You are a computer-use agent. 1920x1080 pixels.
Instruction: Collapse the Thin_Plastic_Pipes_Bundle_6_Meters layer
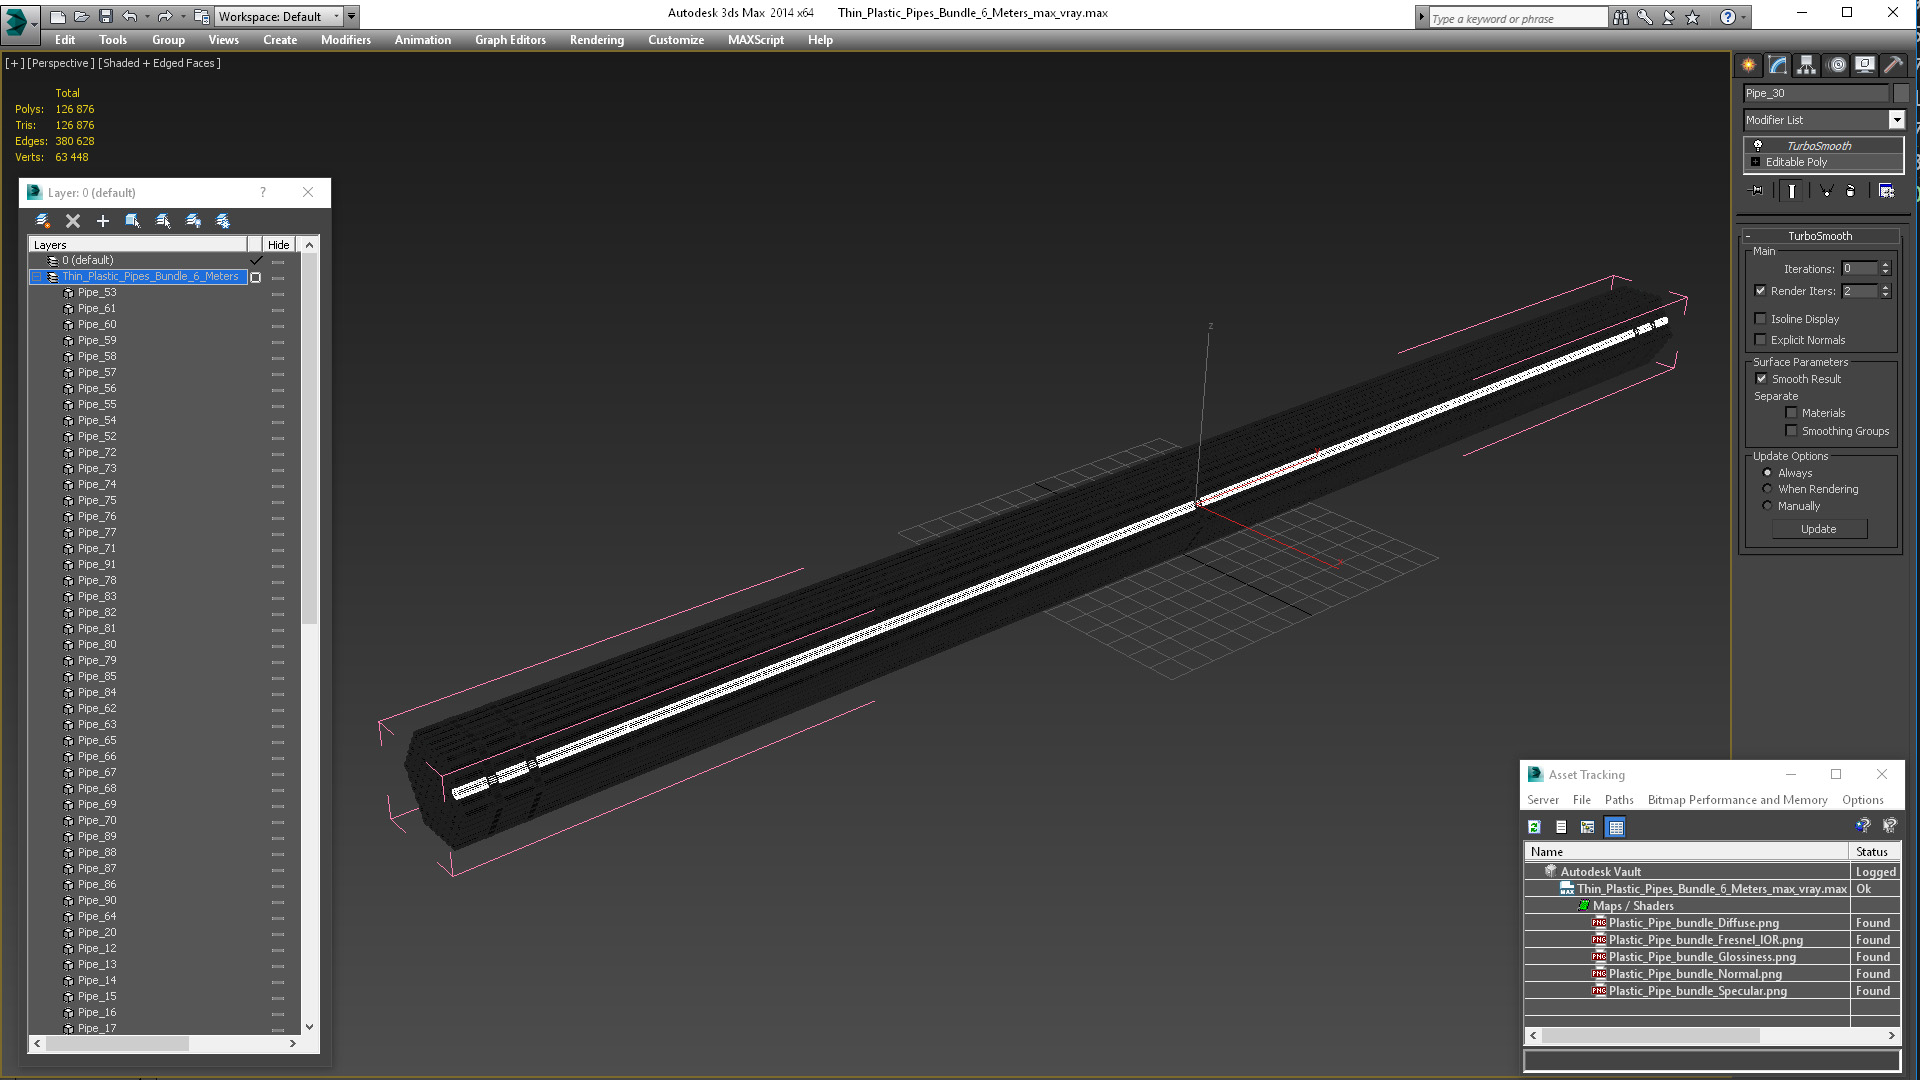pos(37,277)
